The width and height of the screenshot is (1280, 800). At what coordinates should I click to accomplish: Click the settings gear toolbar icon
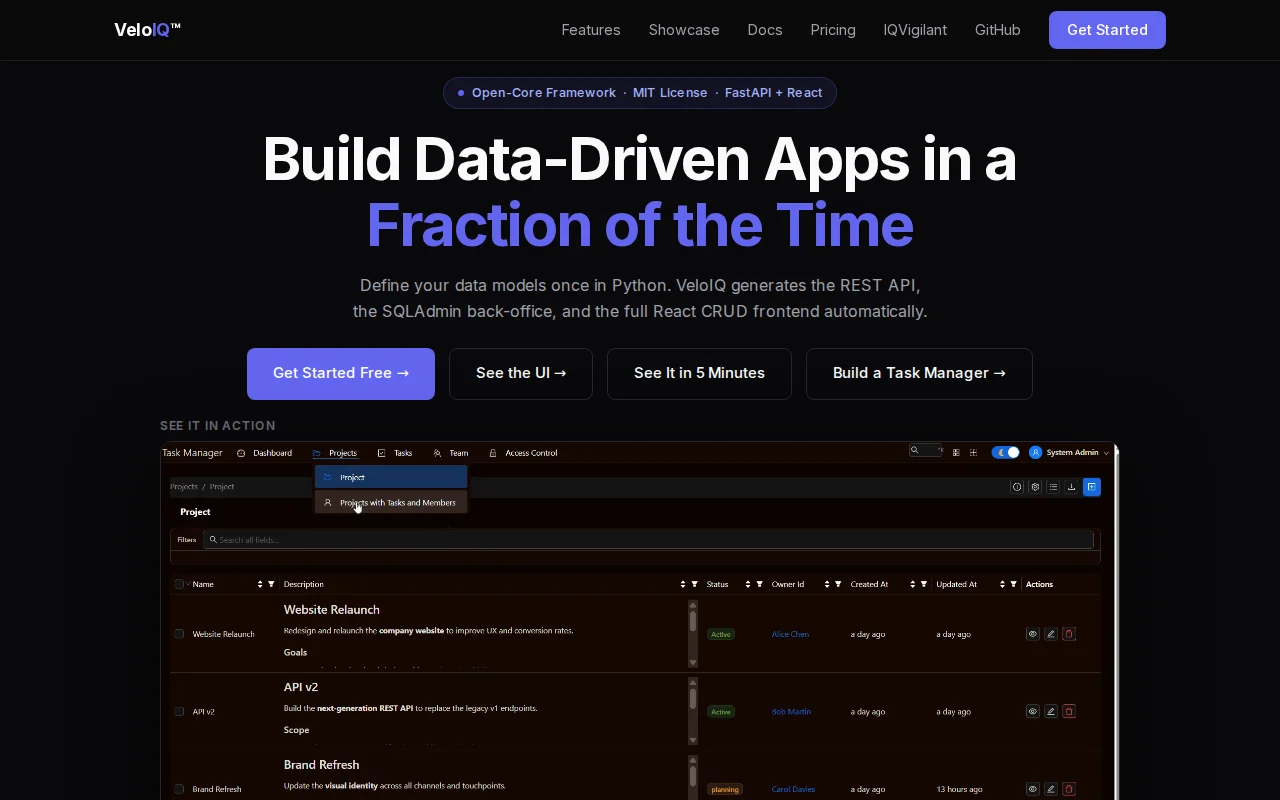pyautogui.click(x=1035, y=487)
